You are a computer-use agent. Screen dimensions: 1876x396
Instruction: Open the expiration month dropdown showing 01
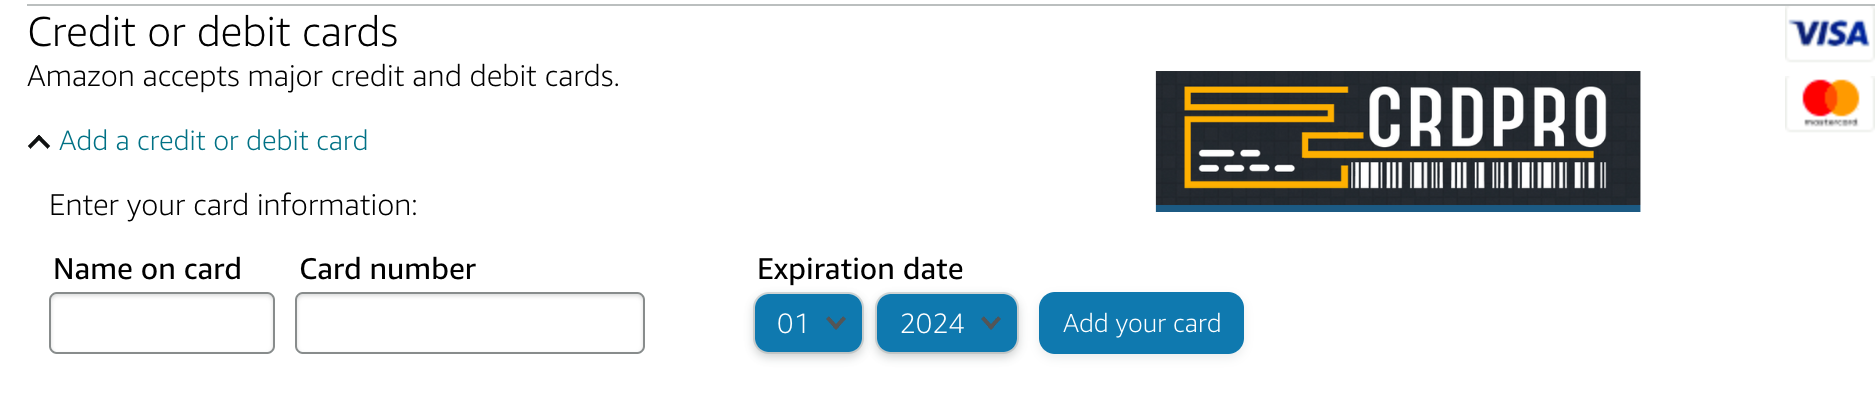[x=808, y=323]
